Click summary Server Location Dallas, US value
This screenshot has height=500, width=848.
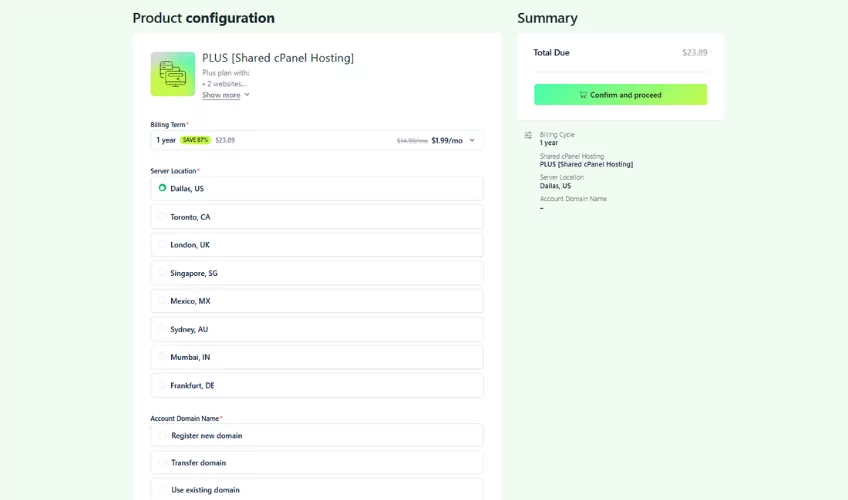[x=555, y=185]
